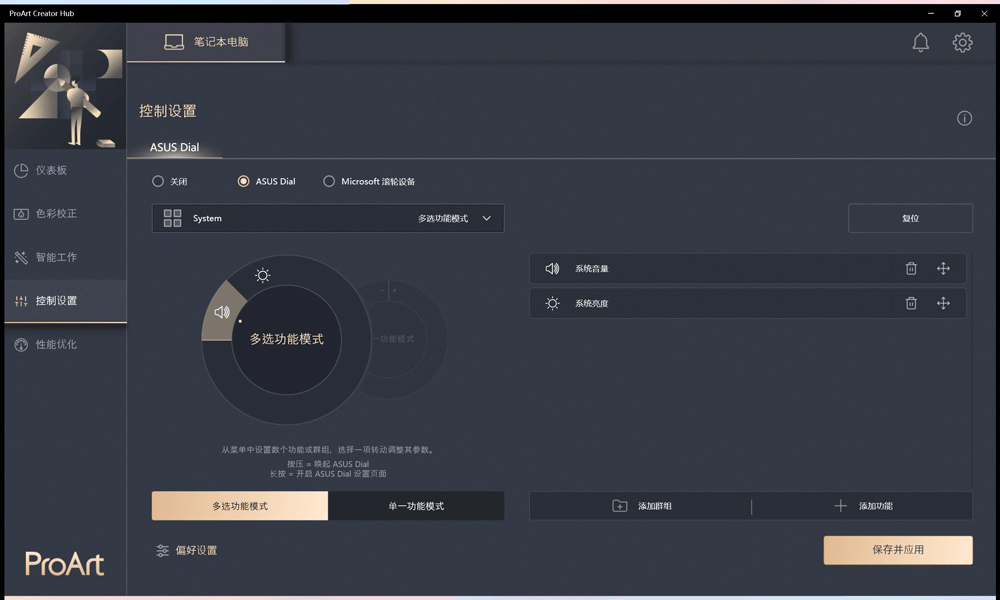Open the 智能工作 sidebar section
This screenshot has height=600, width=1000.
tap(66, 257)
